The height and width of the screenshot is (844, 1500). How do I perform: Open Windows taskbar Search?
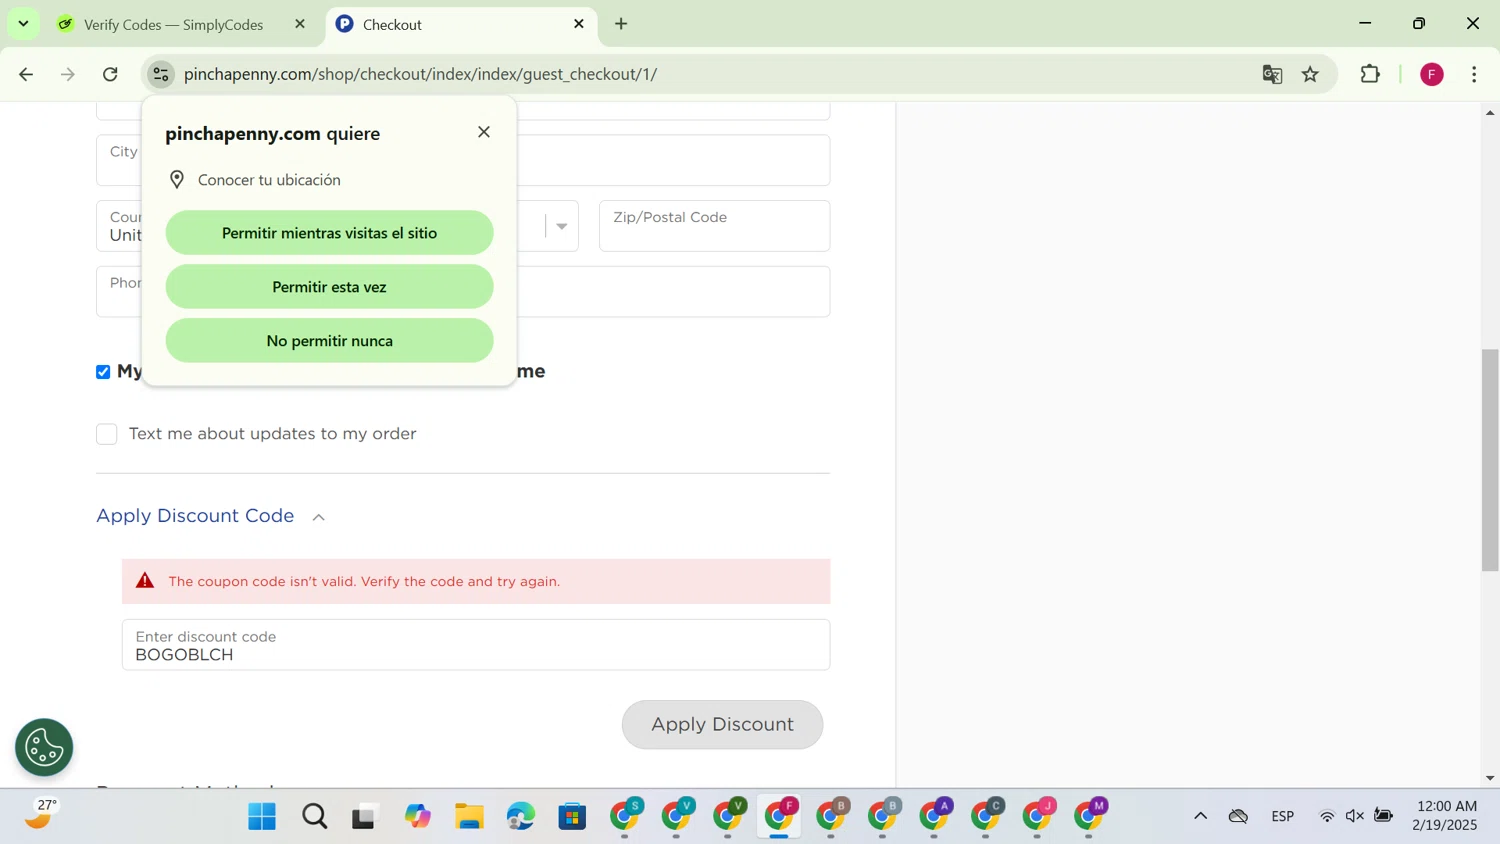(x=314, y=817)
